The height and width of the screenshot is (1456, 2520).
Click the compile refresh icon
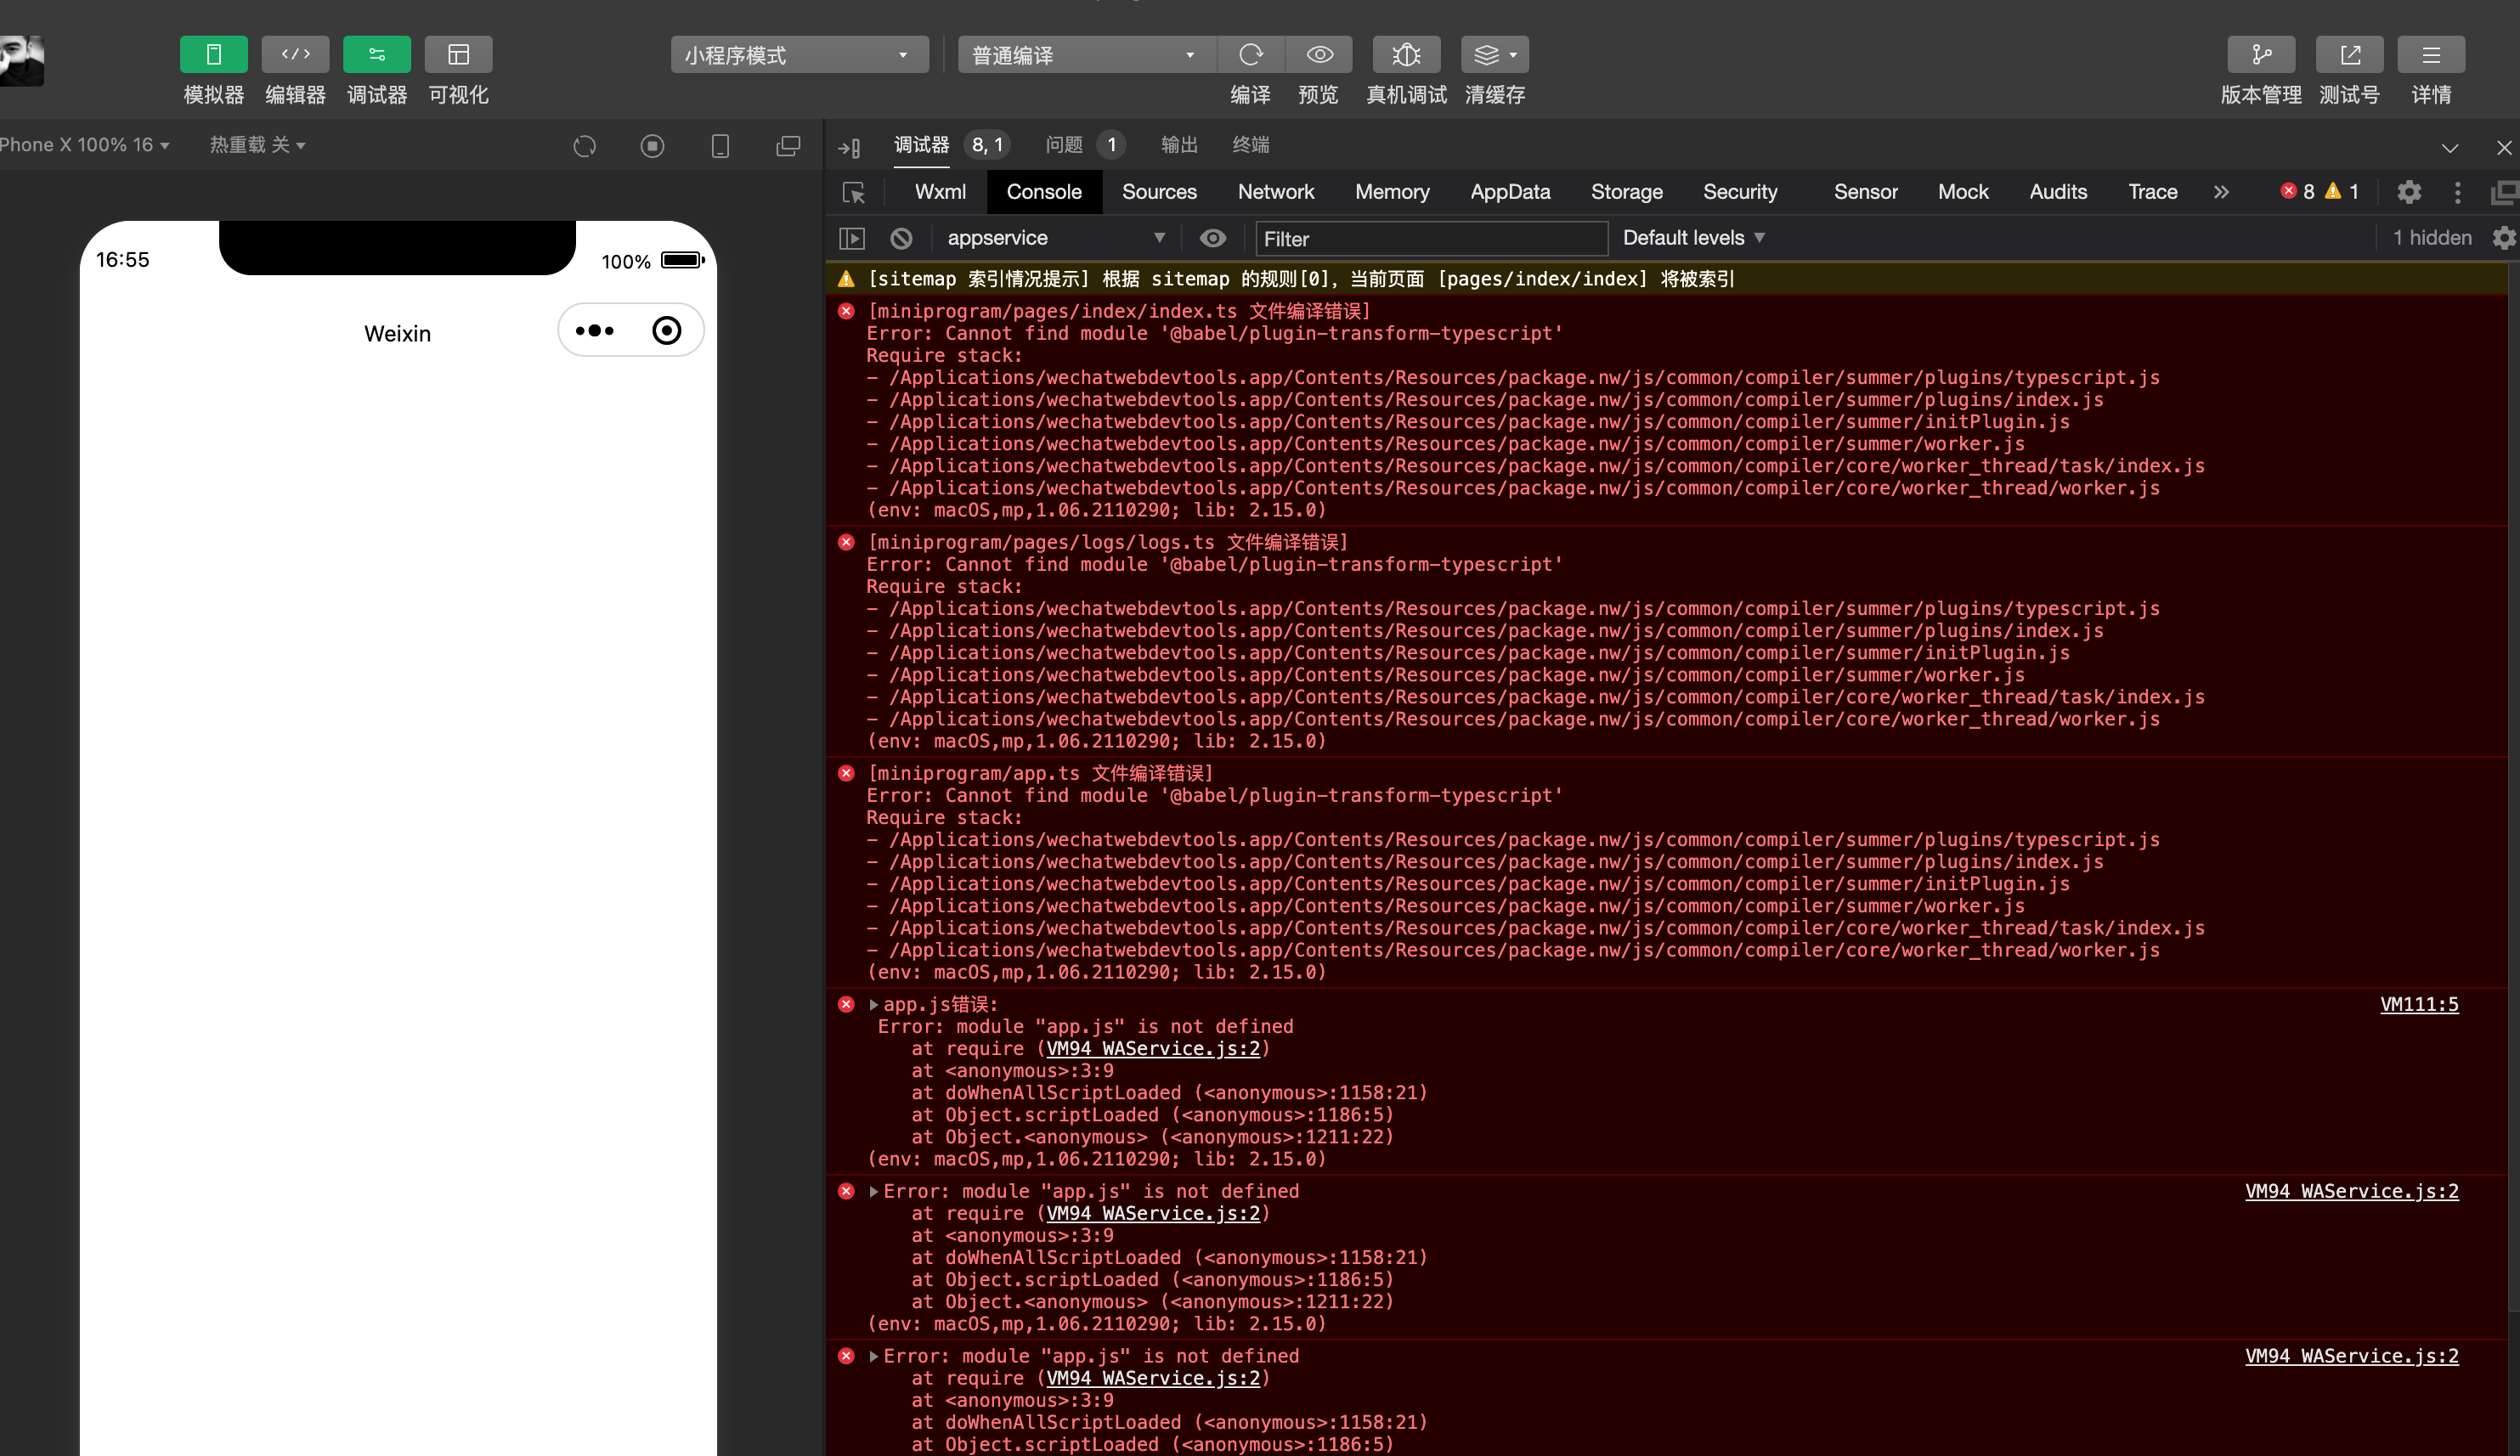point(1250,55)
